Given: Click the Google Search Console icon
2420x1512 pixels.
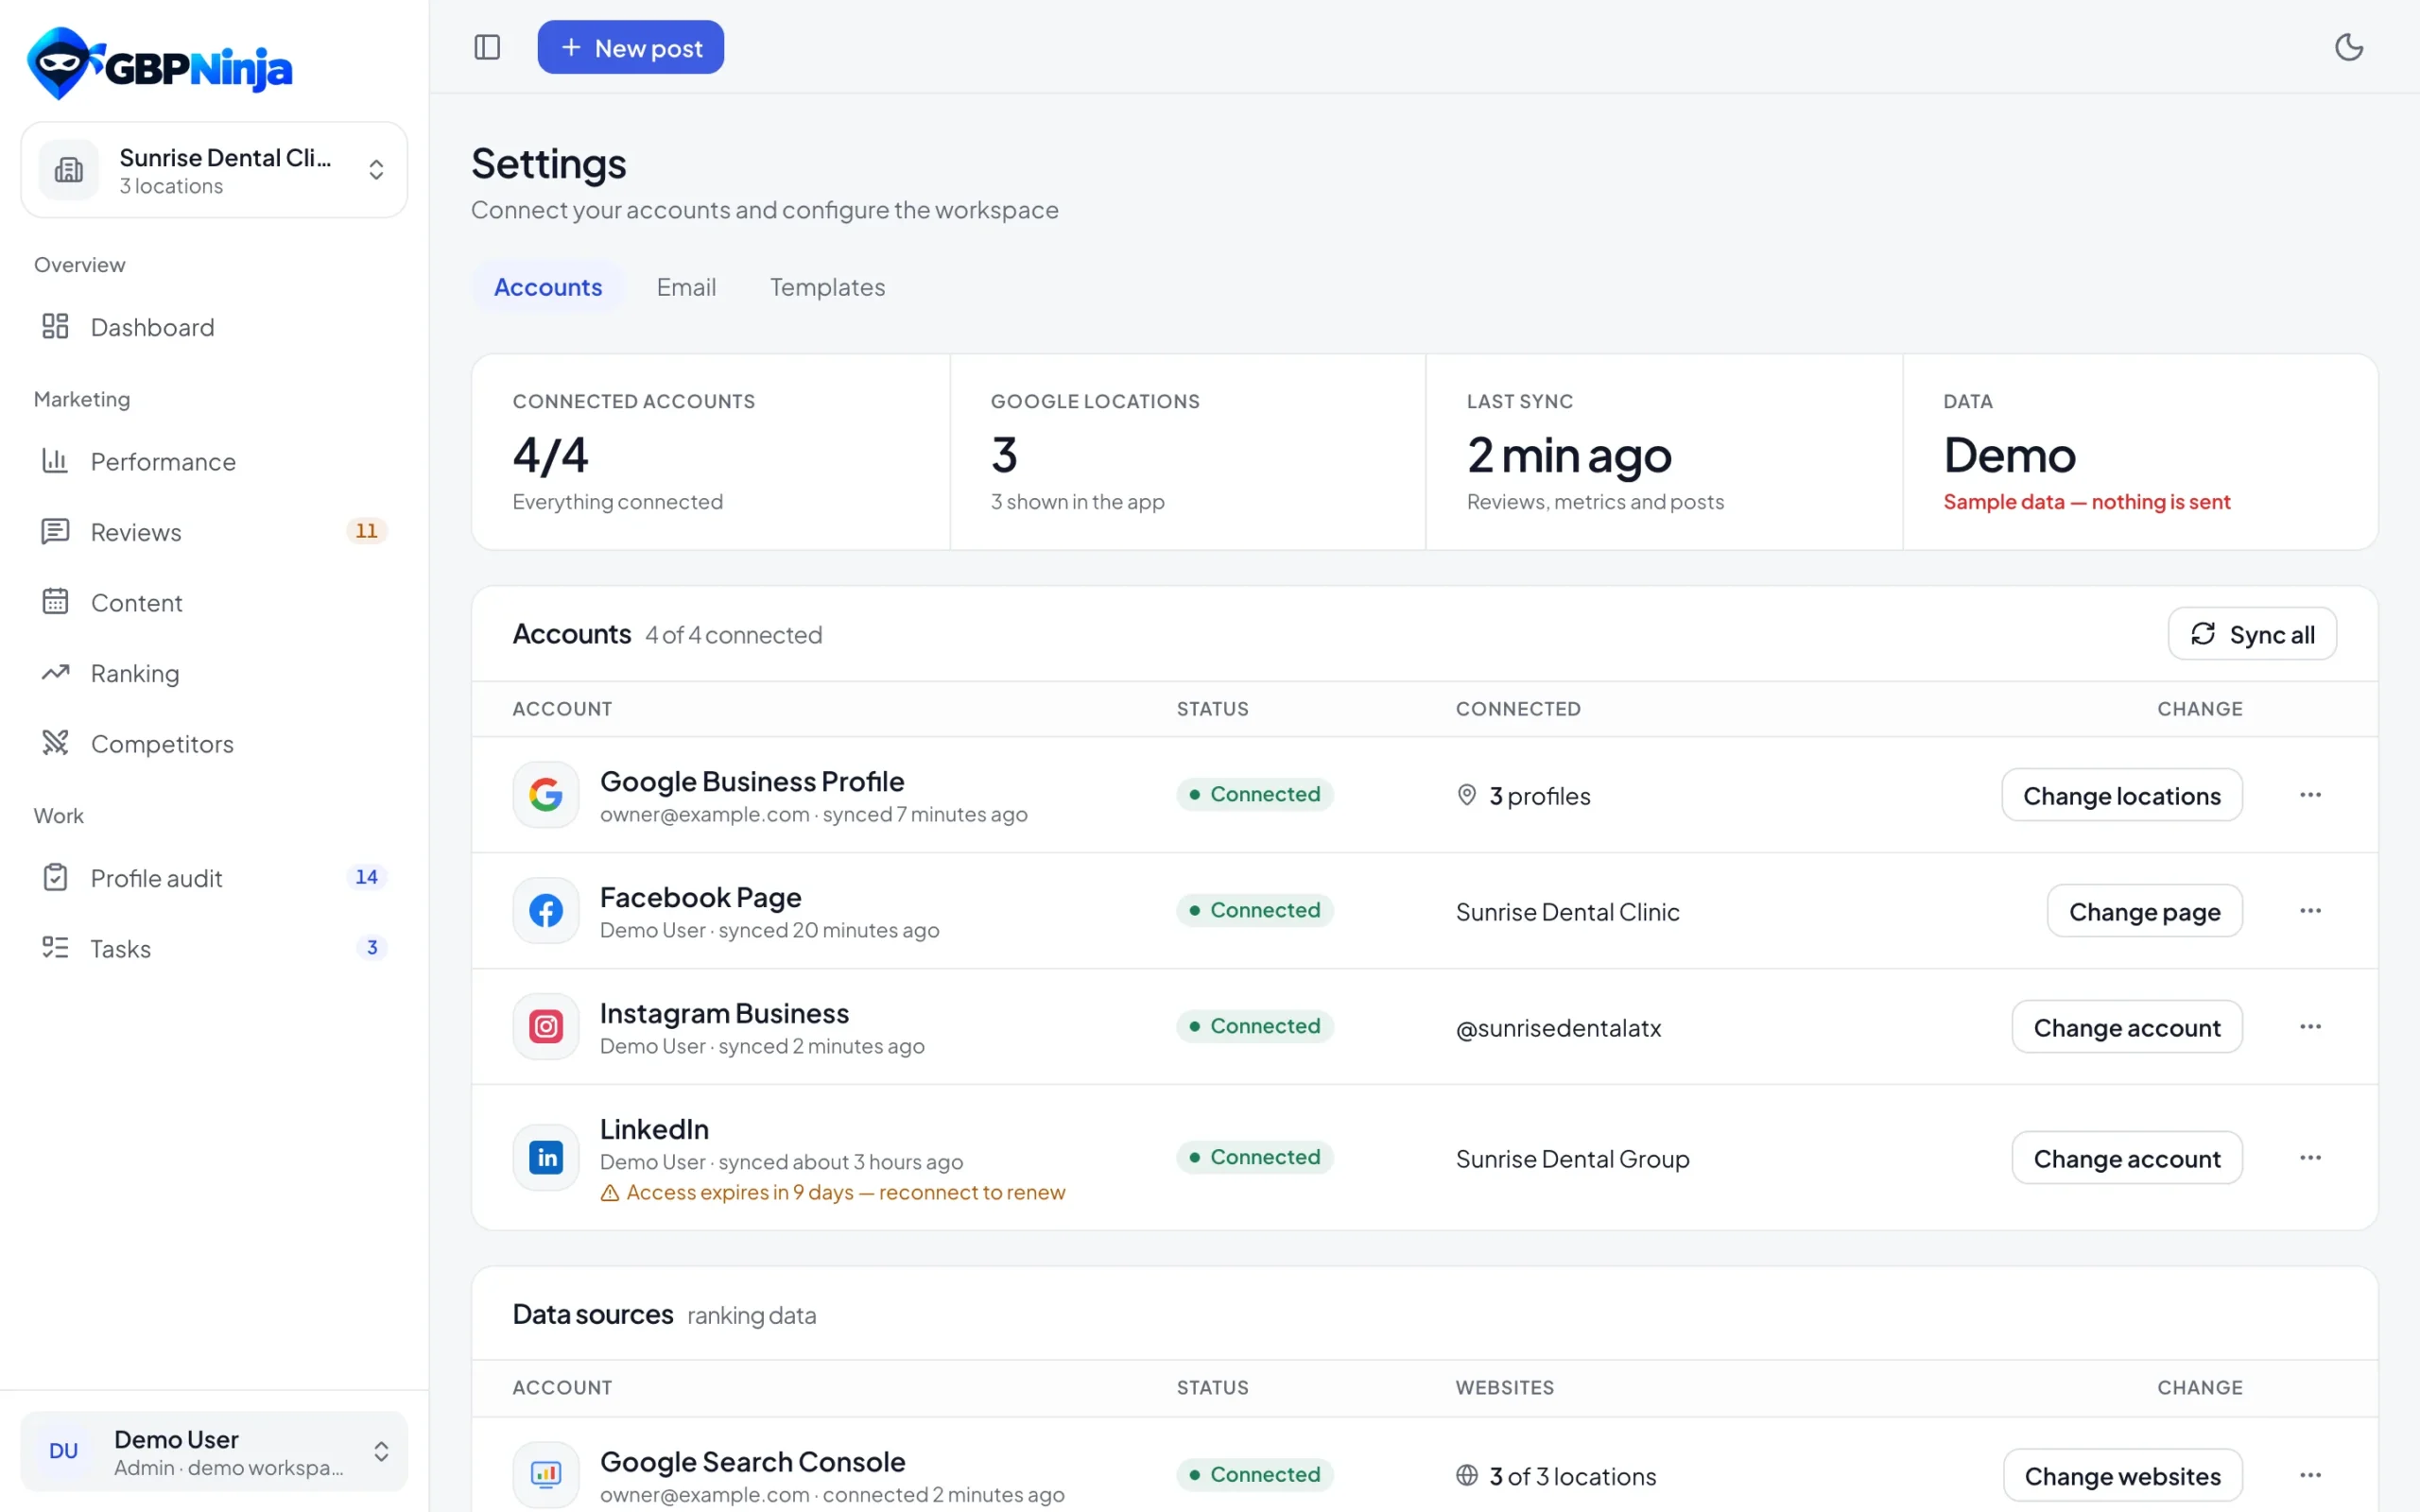Looking at the screenshot, I should (546, 1474).
